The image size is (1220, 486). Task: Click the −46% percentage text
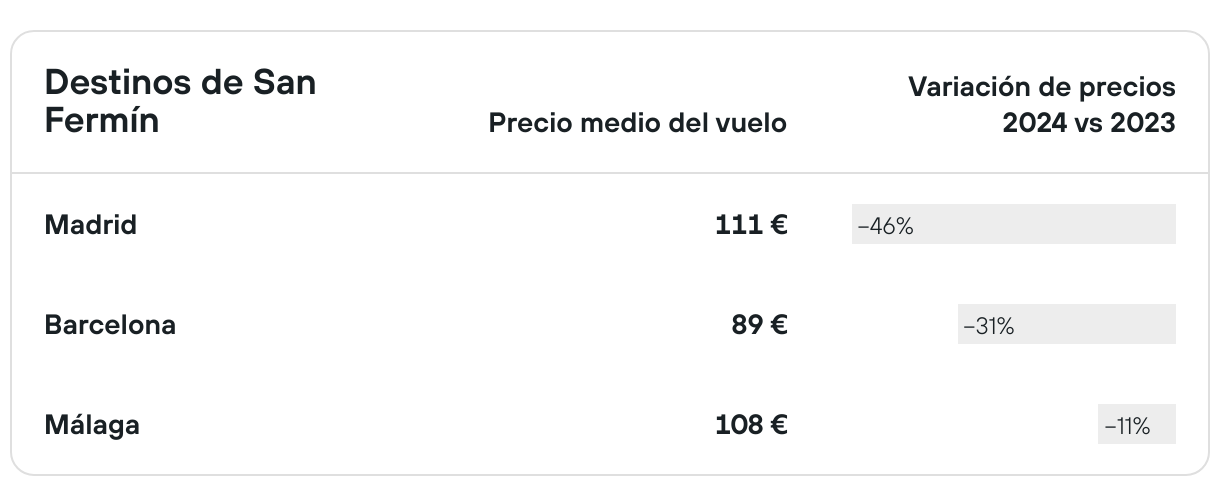(885, 226)
